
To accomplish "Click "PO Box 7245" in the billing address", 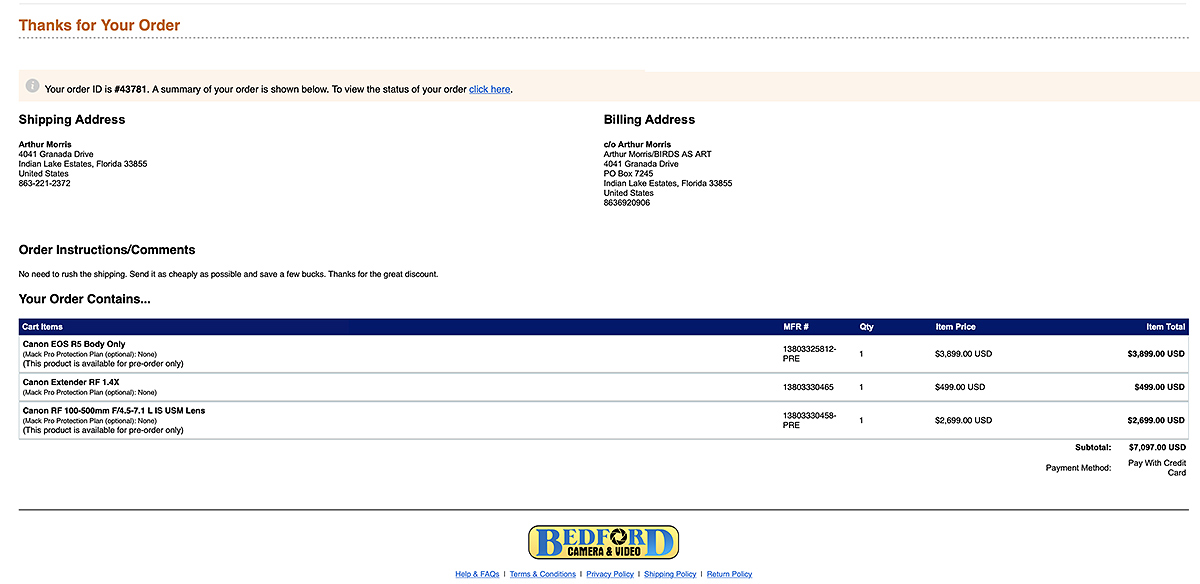I will 629,174.
